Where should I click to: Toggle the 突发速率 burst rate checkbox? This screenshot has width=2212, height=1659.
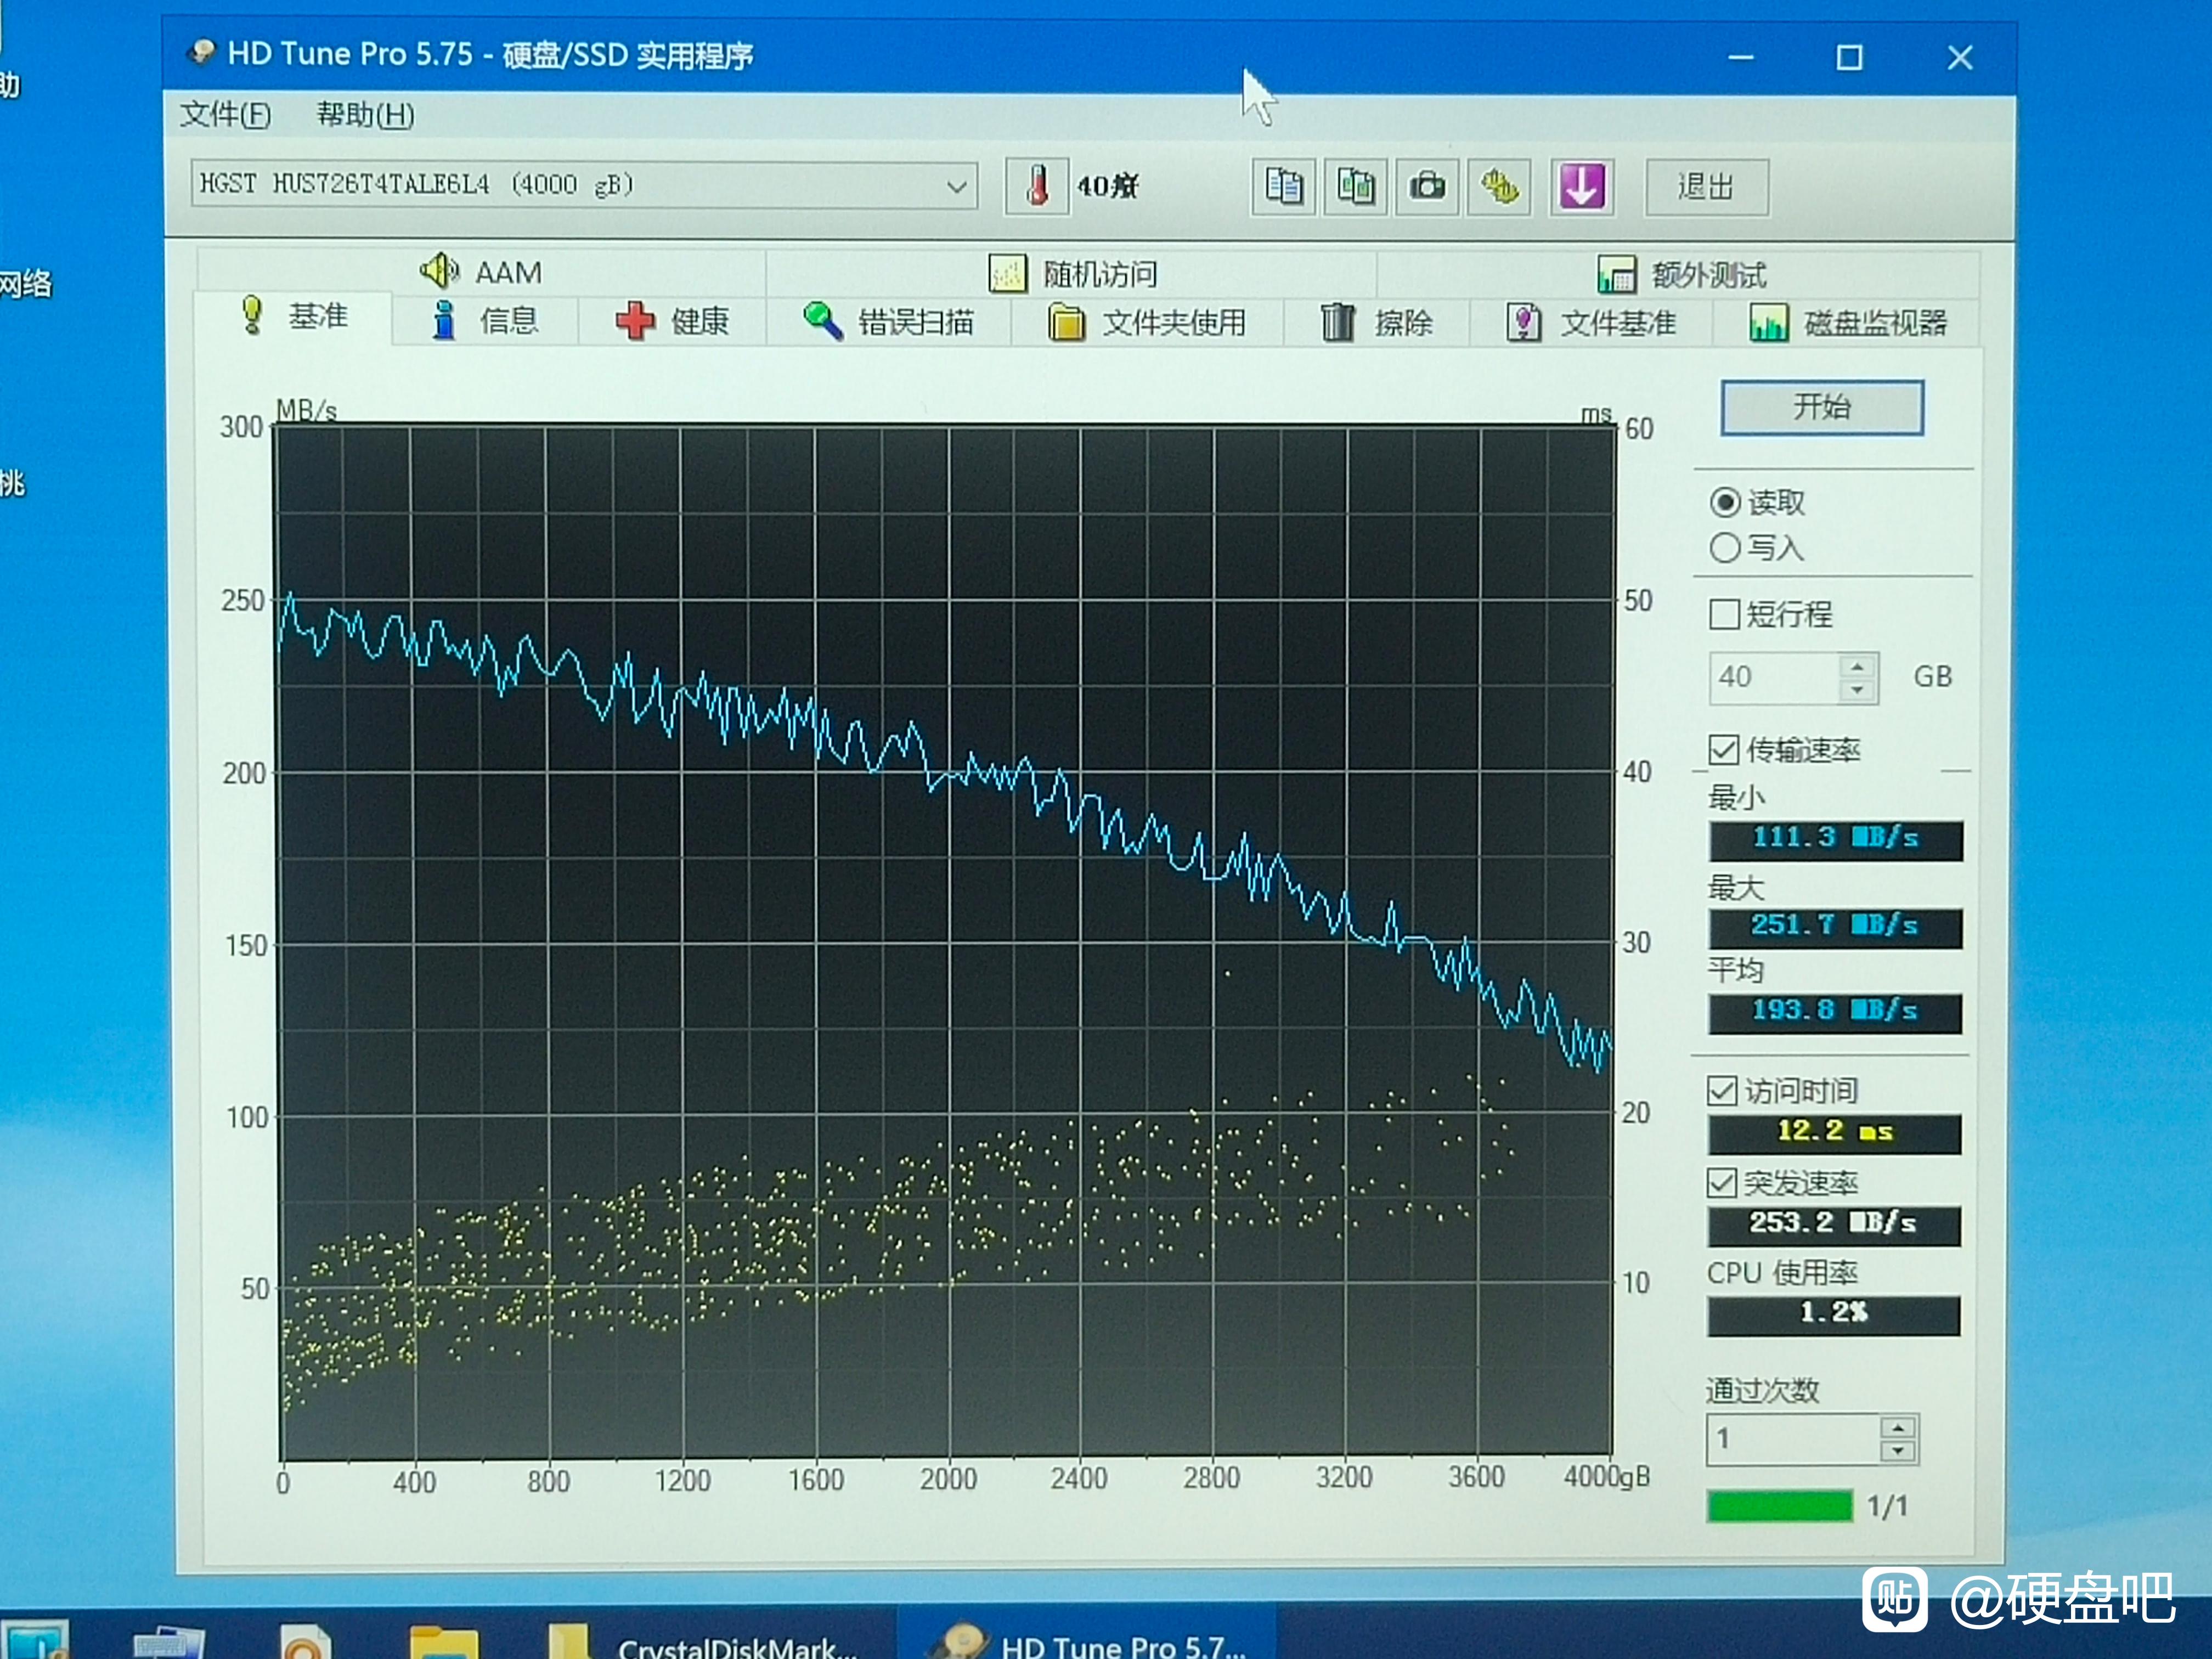(1721, 1183)
